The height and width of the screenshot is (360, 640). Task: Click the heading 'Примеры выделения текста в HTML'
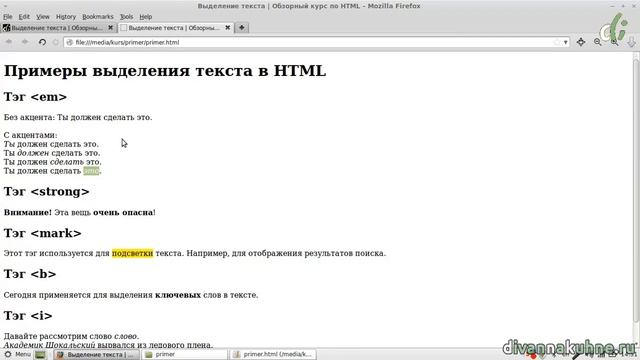pos(165,71)
